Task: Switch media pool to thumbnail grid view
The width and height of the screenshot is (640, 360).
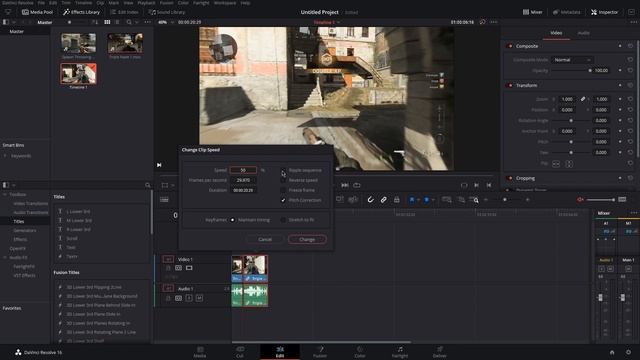Action: point(107,22)
